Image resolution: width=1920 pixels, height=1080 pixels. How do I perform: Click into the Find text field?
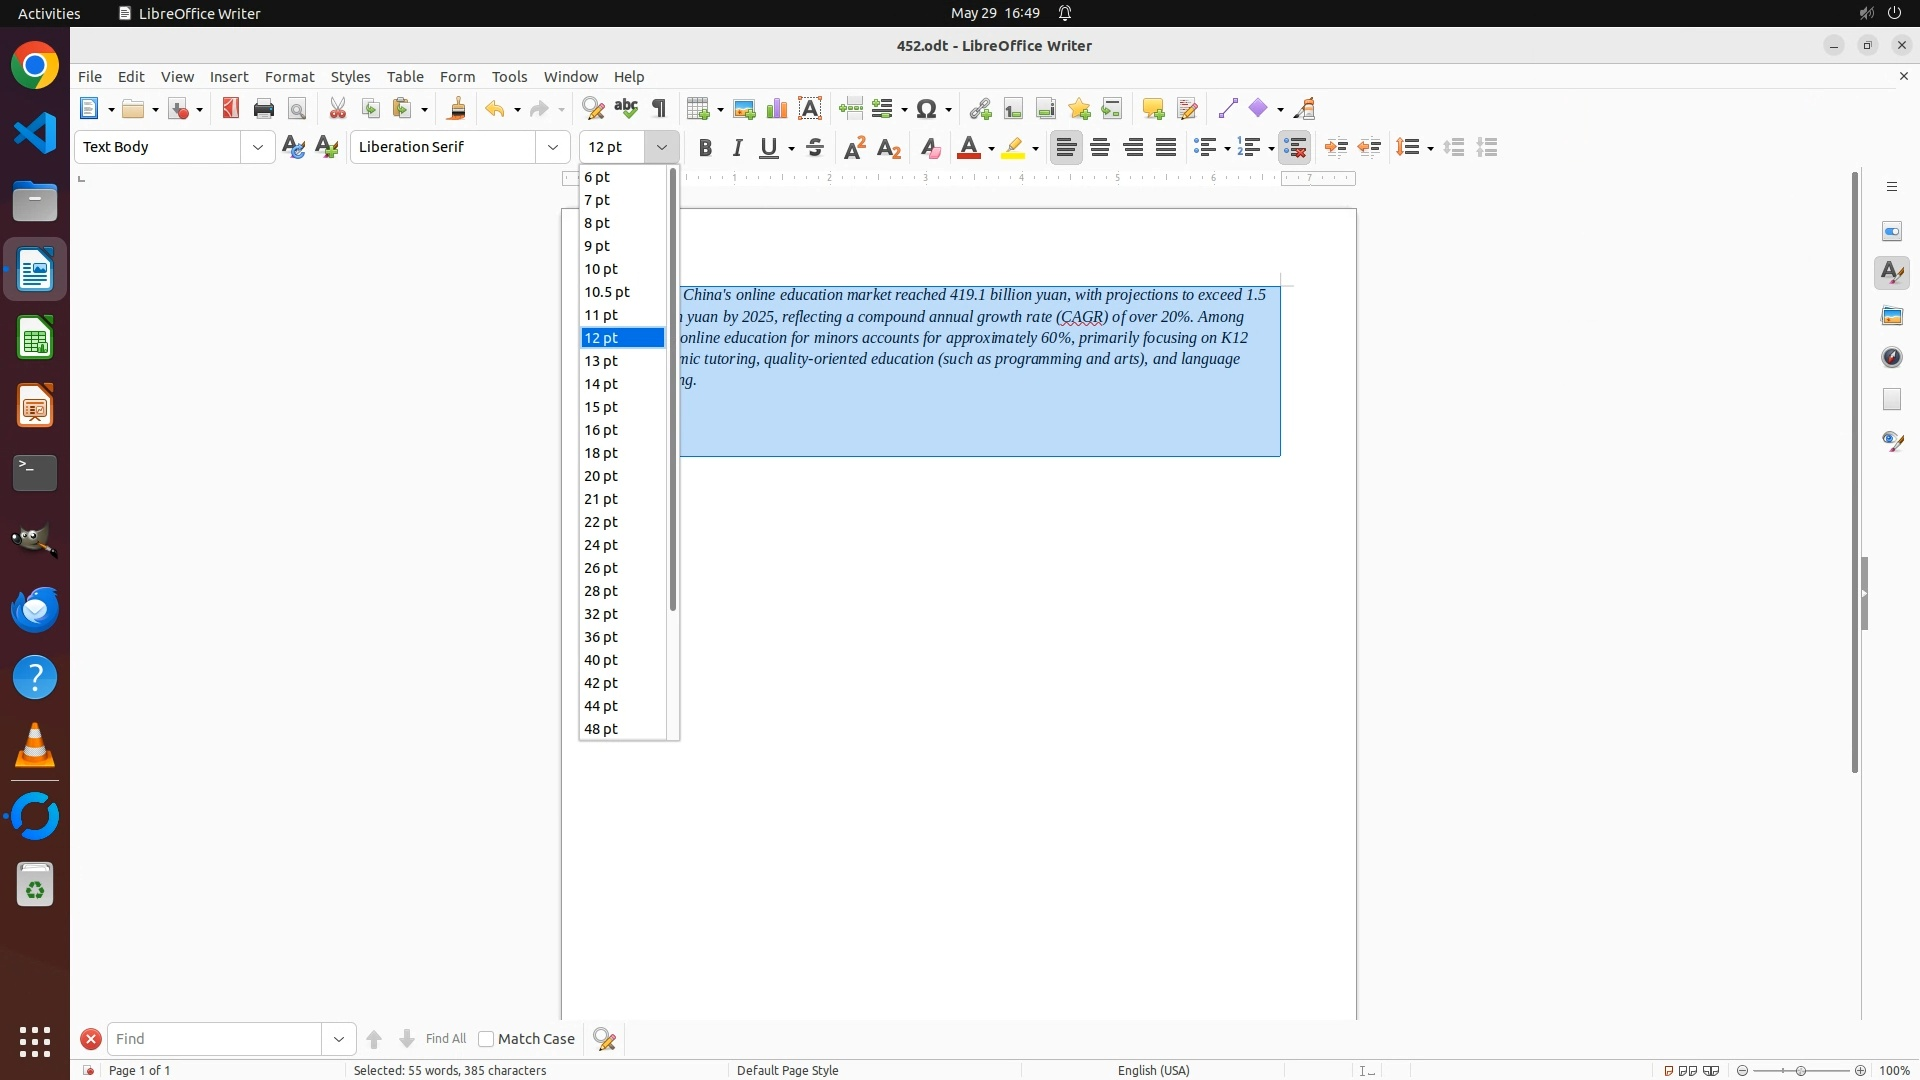214,1039
